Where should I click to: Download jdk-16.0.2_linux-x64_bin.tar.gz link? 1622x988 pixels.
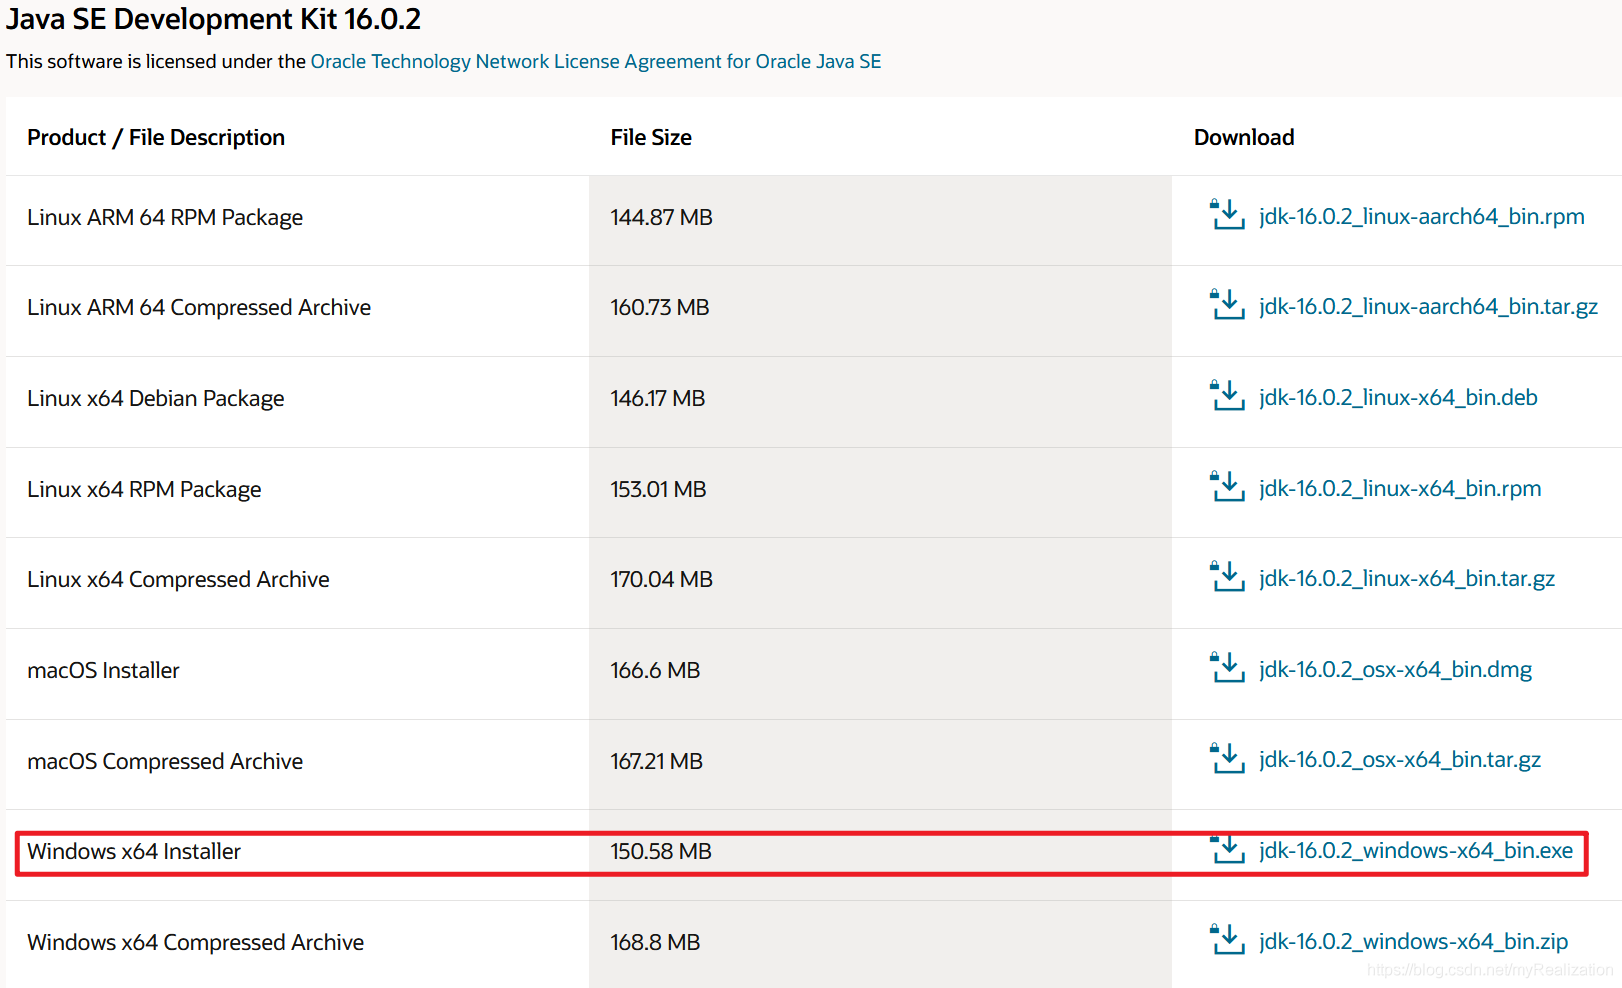tap(1407, 578)
